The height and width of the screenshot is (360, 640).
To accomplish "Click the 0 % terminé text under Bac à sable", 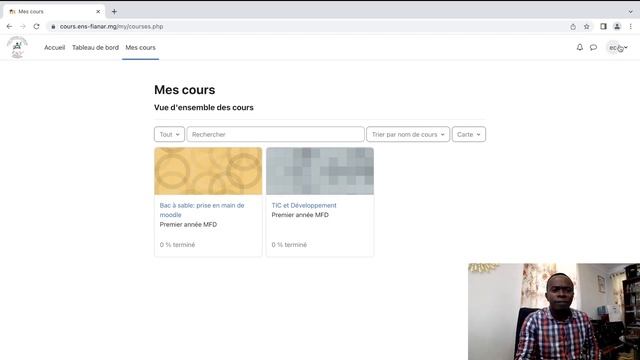I will [177, 245].
